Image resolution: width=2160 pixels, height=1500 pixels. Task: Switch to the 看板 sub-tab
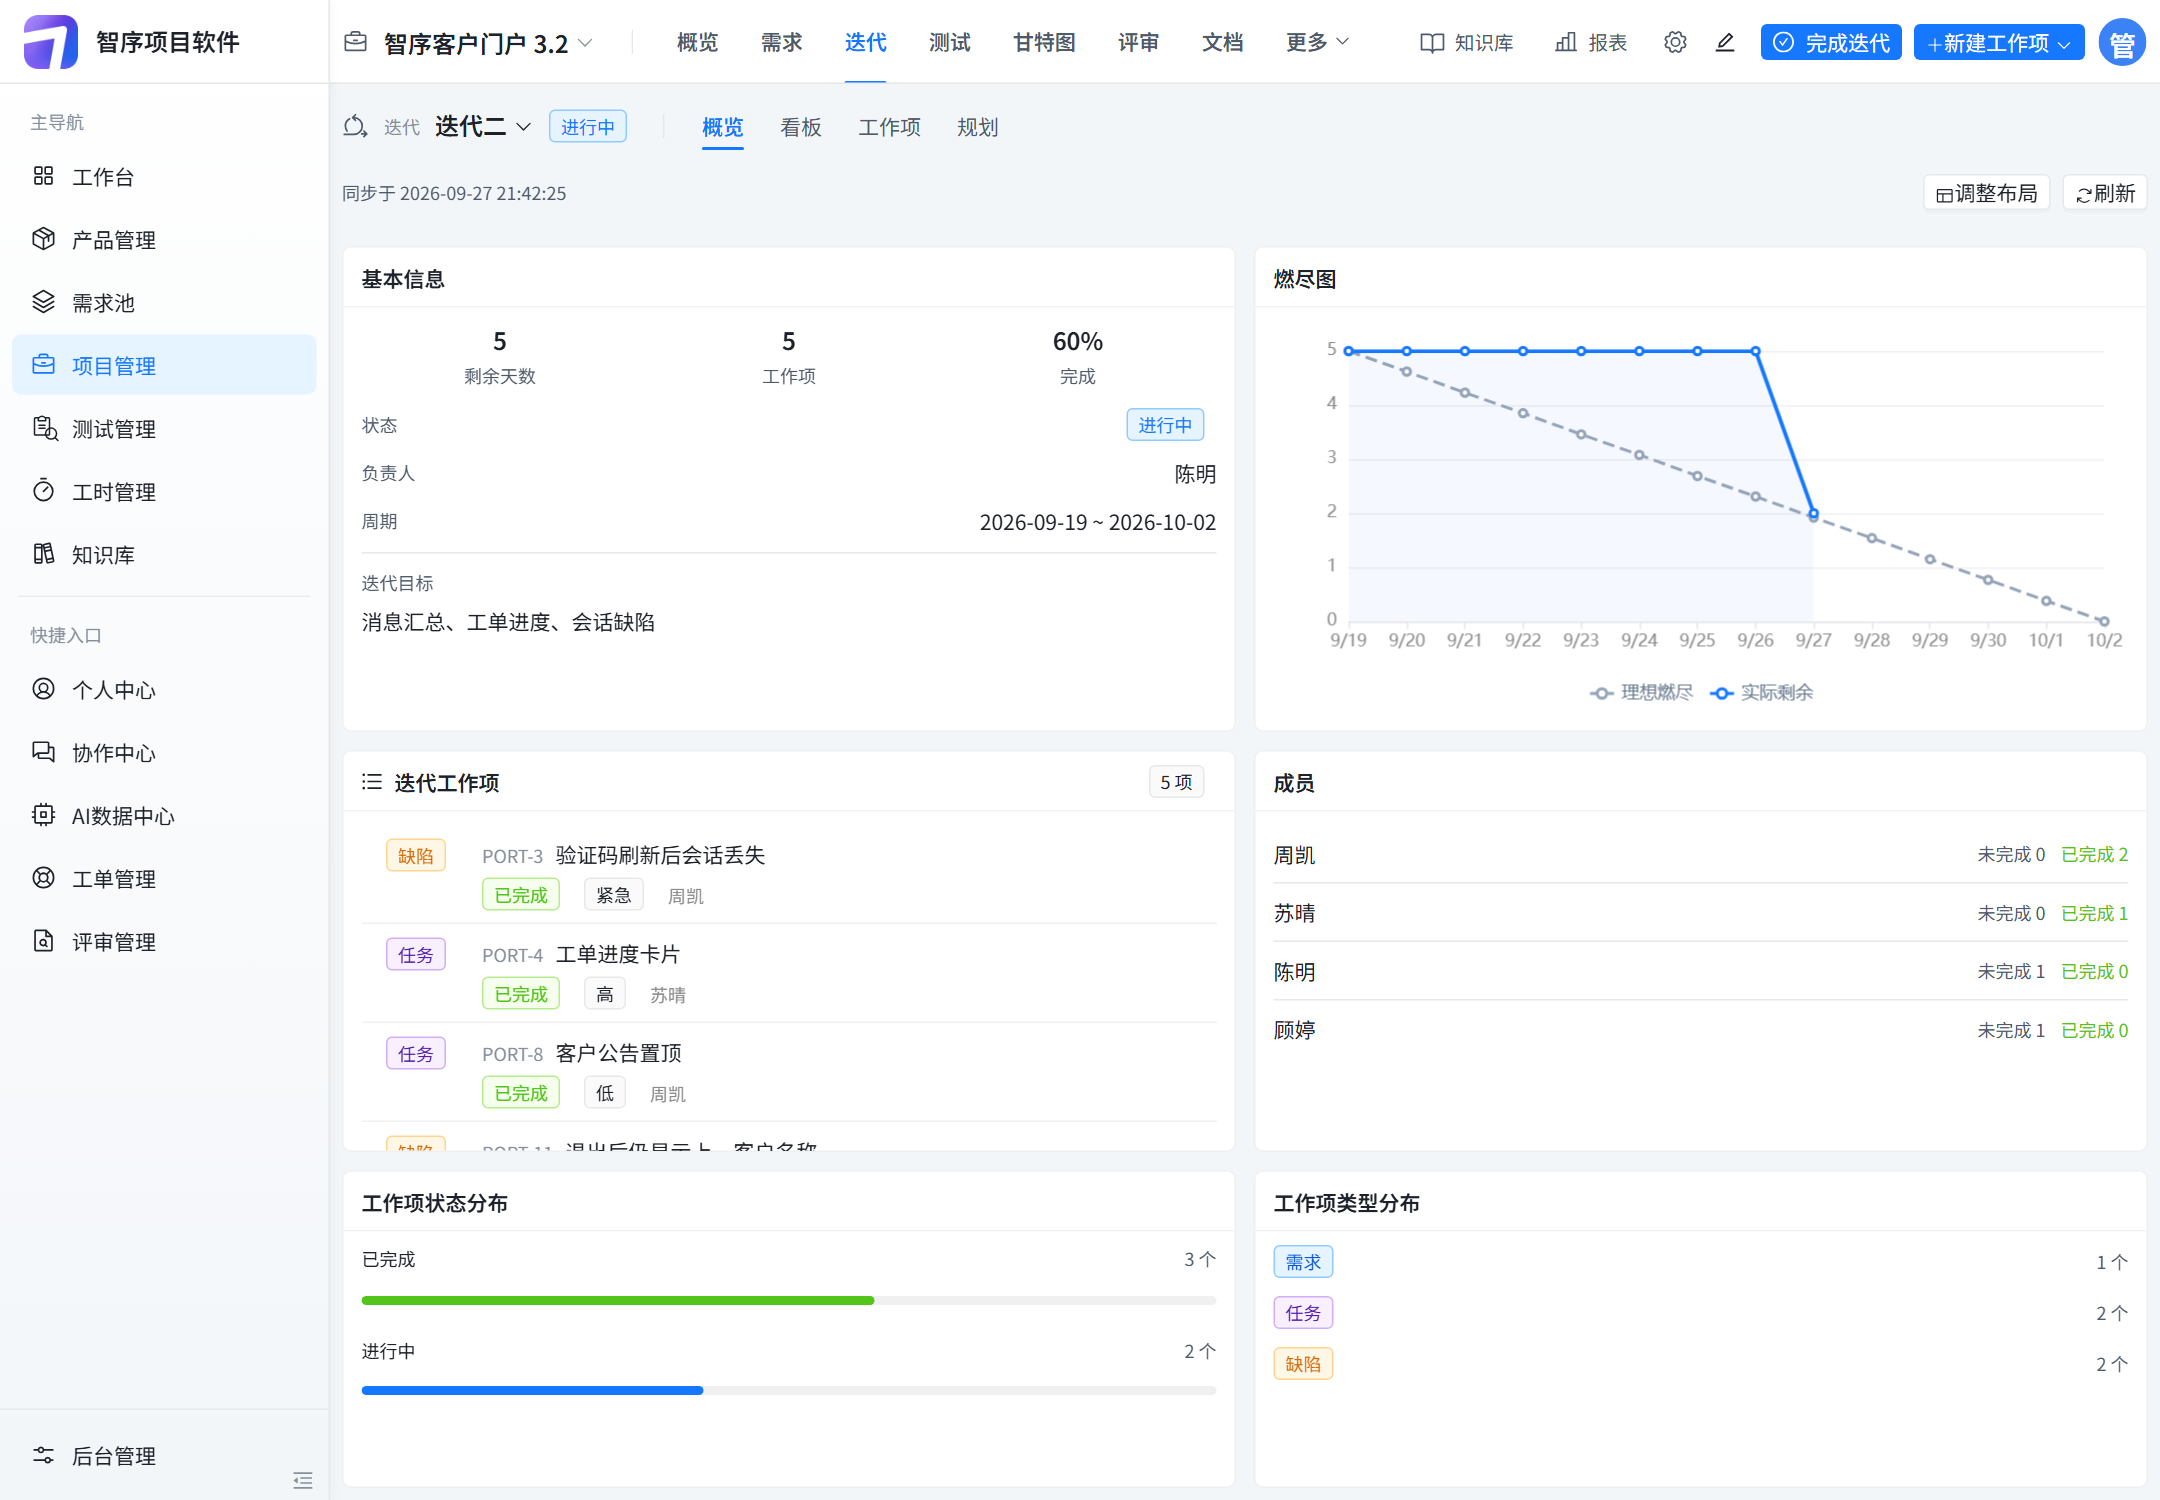click(801, 127)
